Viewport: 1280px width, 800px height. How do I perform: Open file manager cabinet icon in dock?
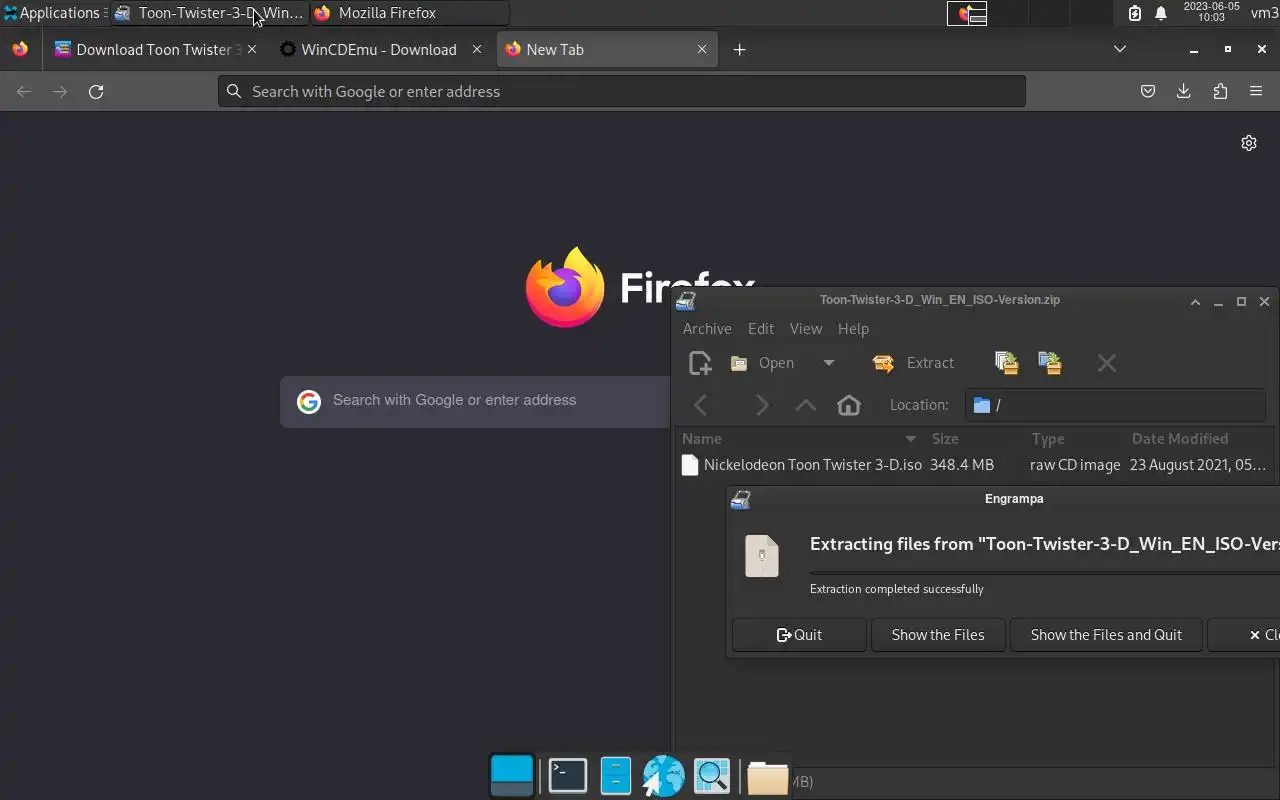615,776
